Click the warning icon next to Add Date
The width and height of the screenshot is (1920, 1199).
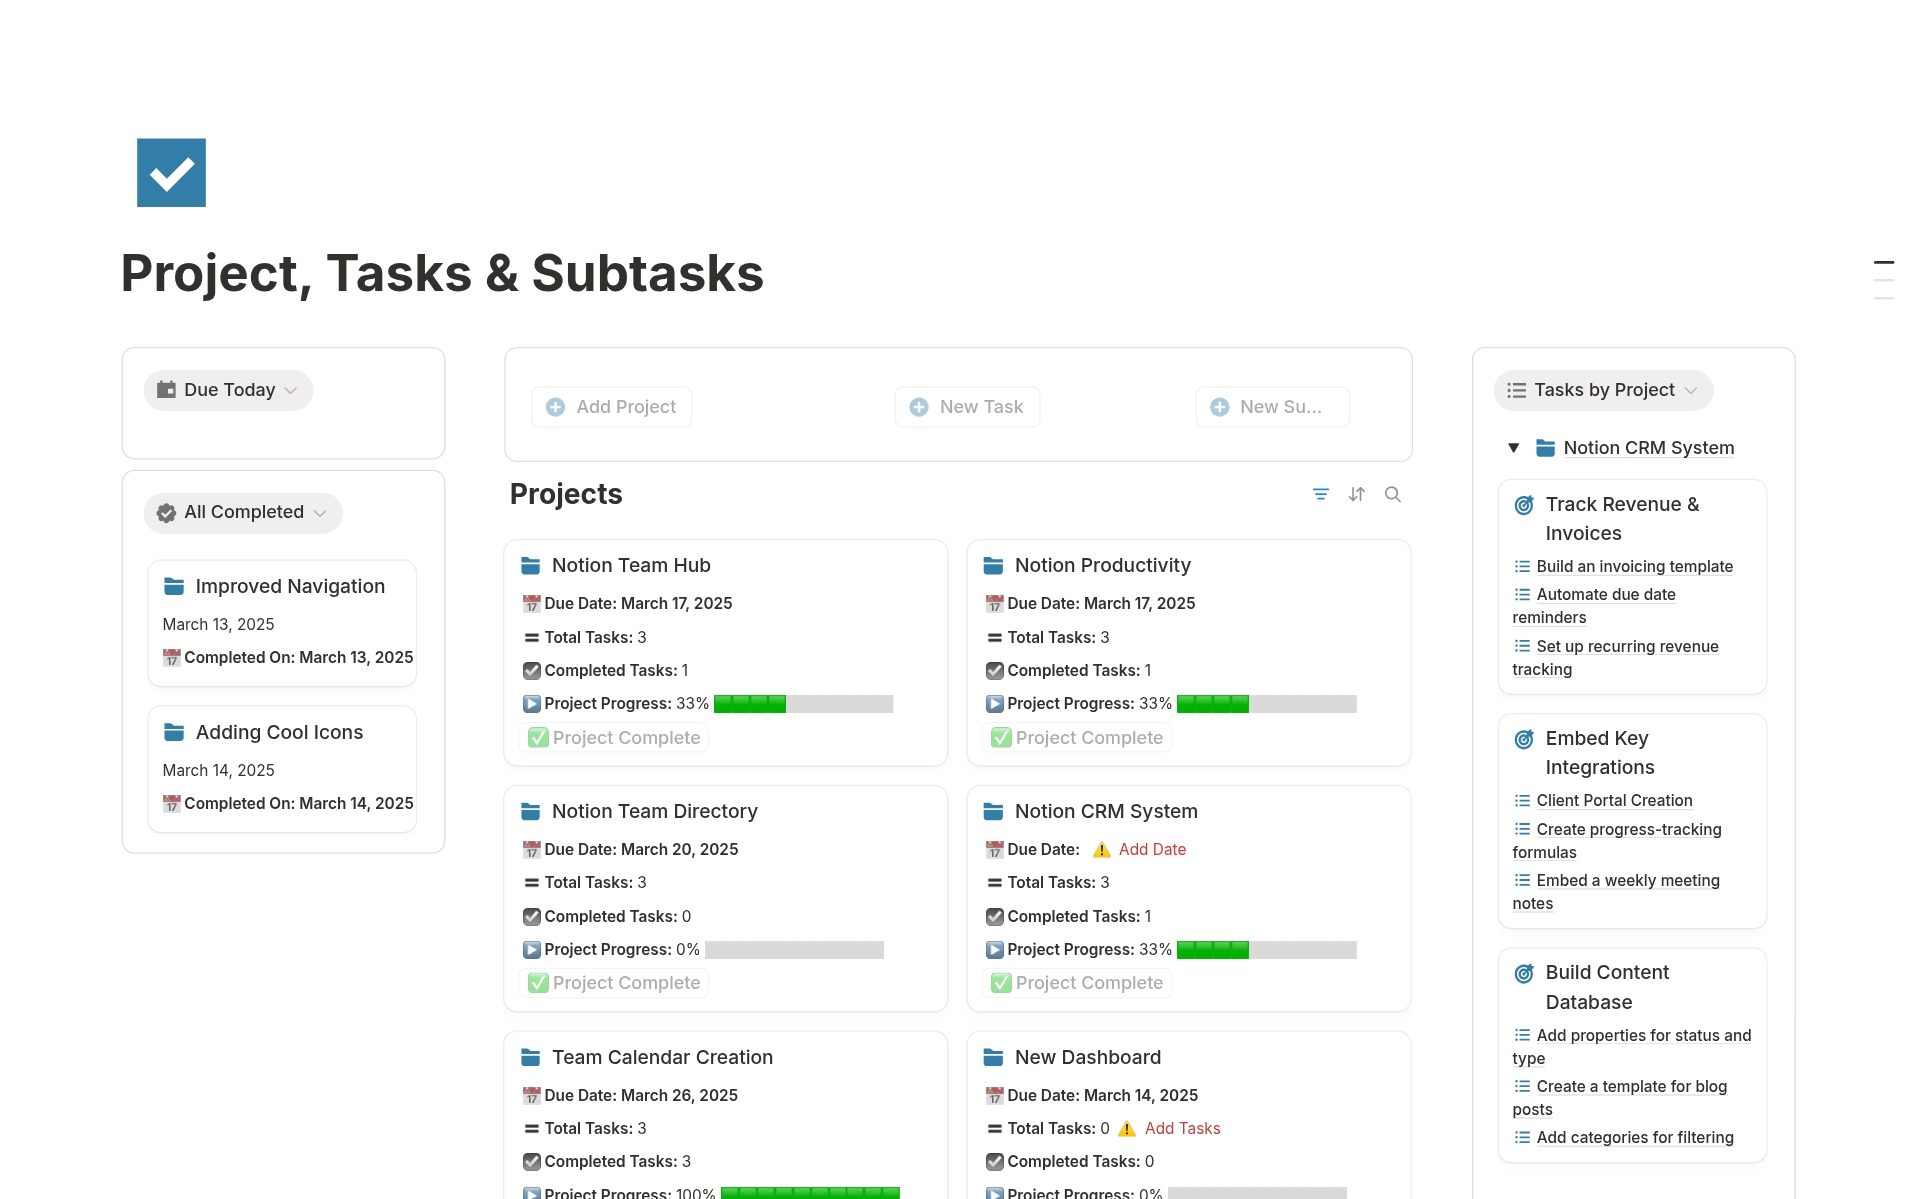[x=1101, y=850]
